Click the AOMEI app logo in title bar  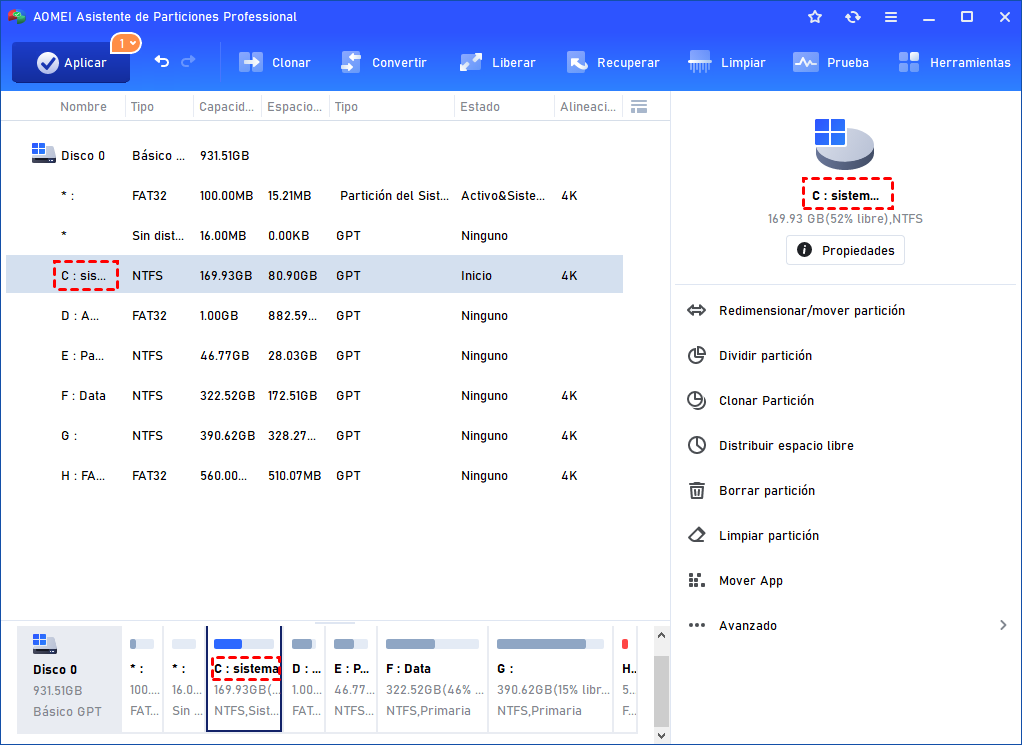[16, 16]
